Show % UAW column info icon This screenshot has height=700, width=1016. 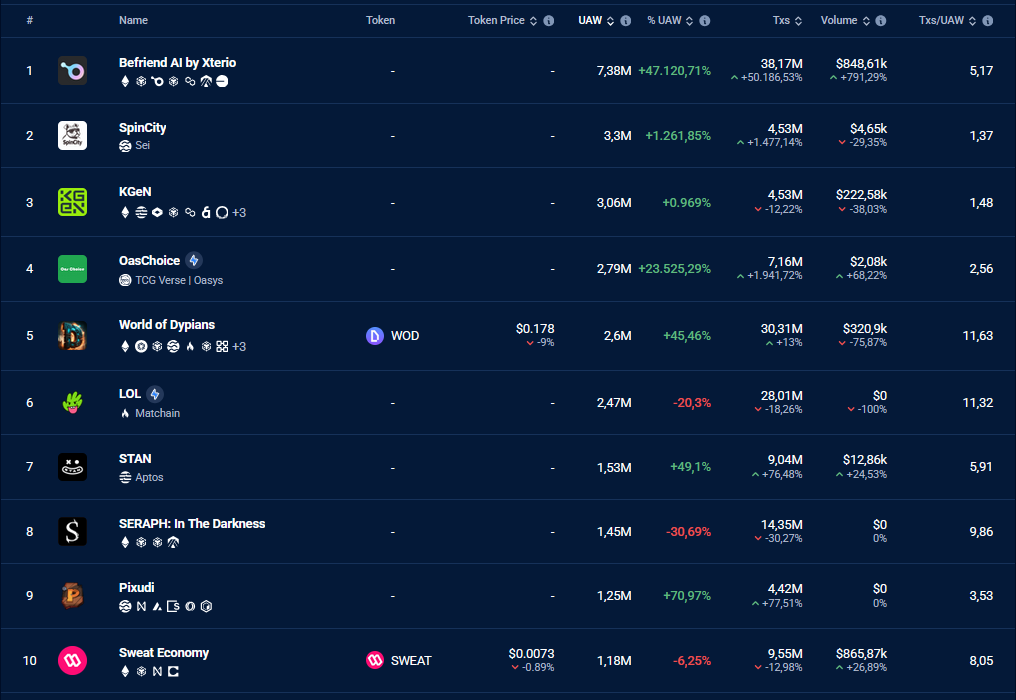tap(705, 21)
